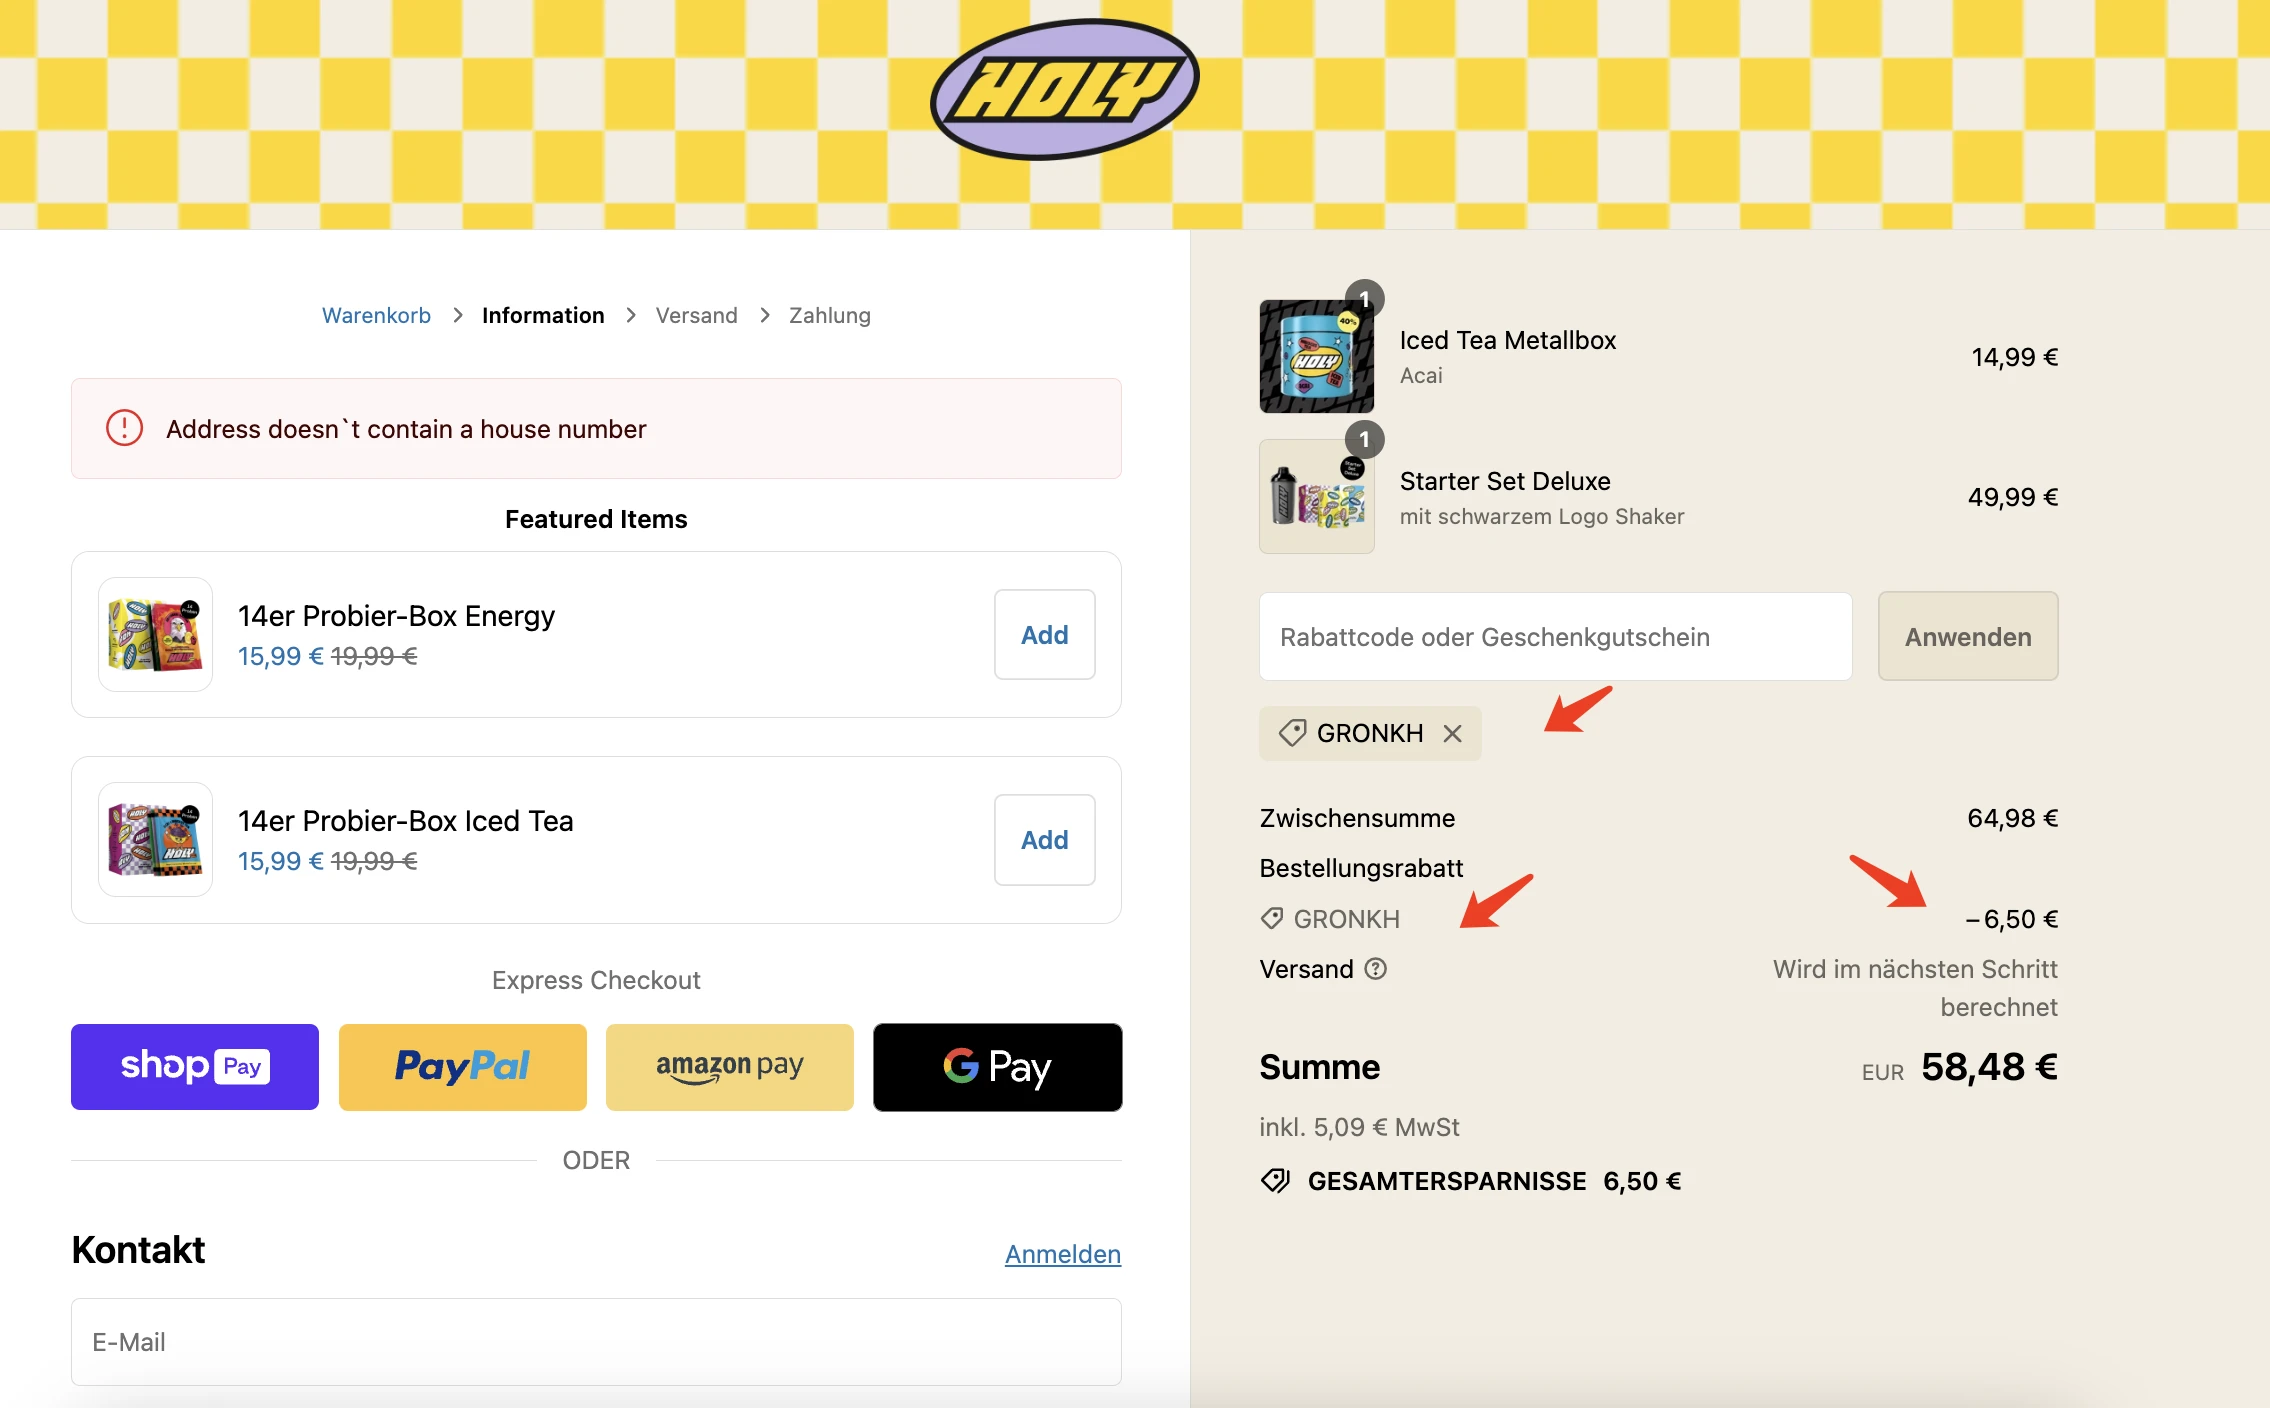The height and width of the screenshot is (1408, 2270).
Task: Click the discount tag icon on the GRONKH chip
Action: tap(1292, 733)
